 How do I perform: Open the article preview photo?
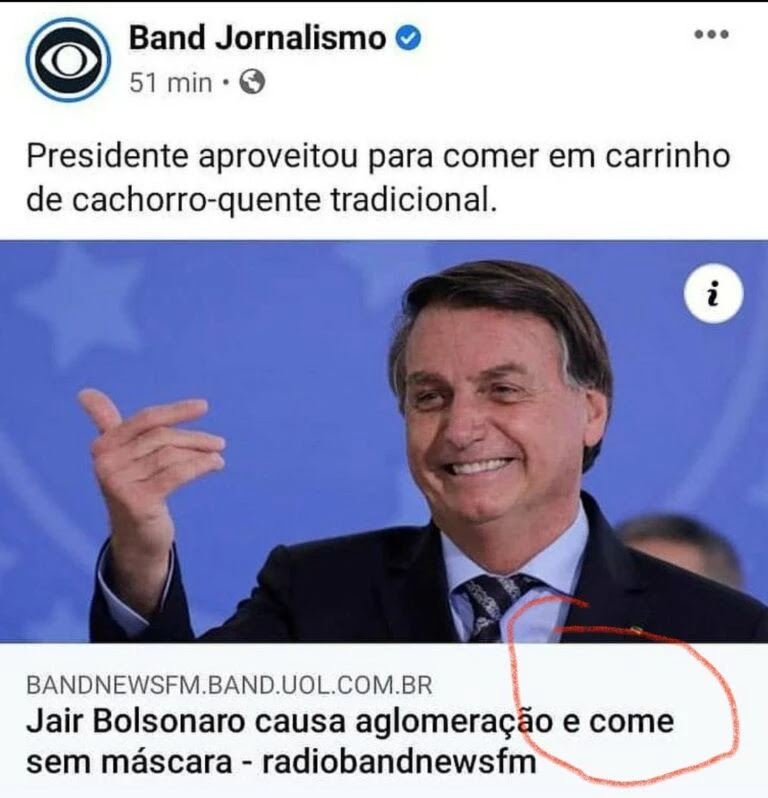384,441
